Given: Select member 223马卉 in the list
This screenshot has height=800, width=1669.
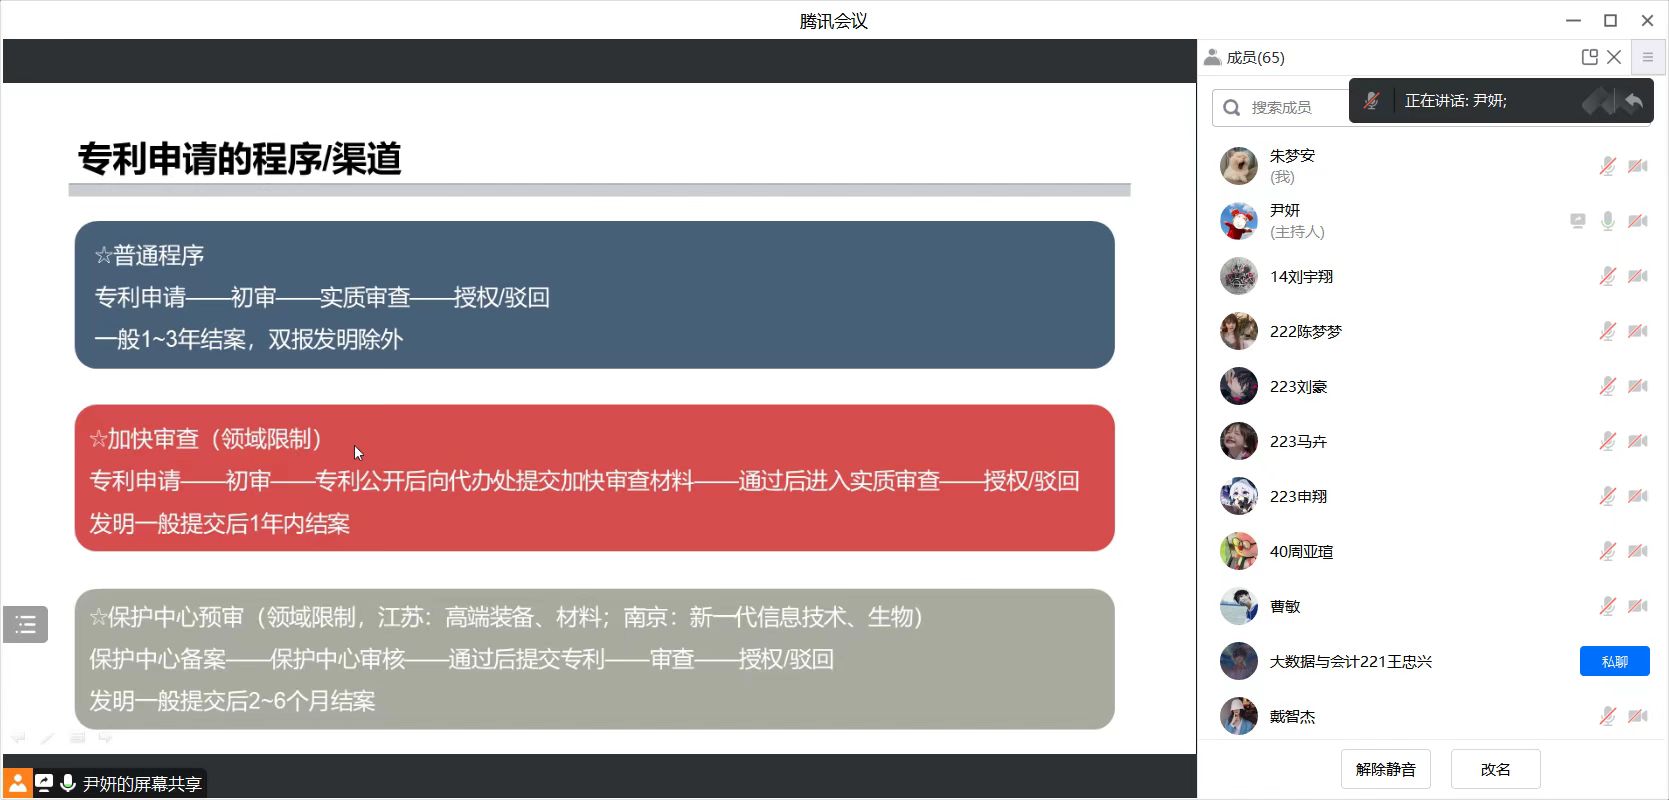Looking at the screenshot, I should [x=1298, y=441].
